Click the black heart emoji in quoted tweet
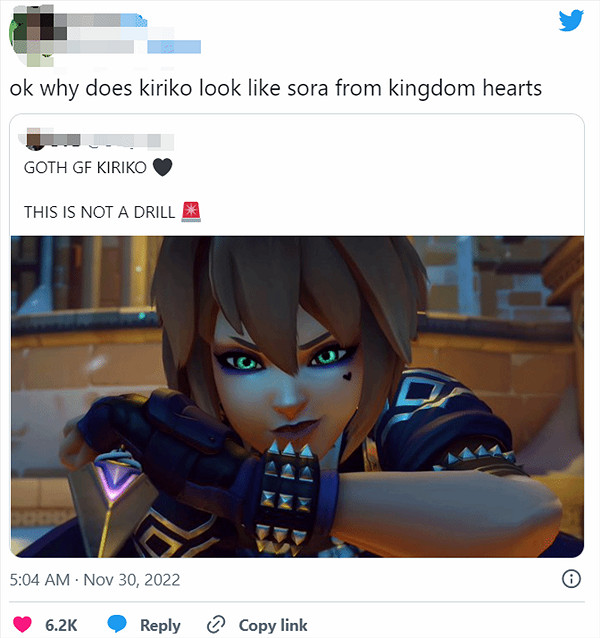This screenshot has height=638, width=600. (162, 167)
